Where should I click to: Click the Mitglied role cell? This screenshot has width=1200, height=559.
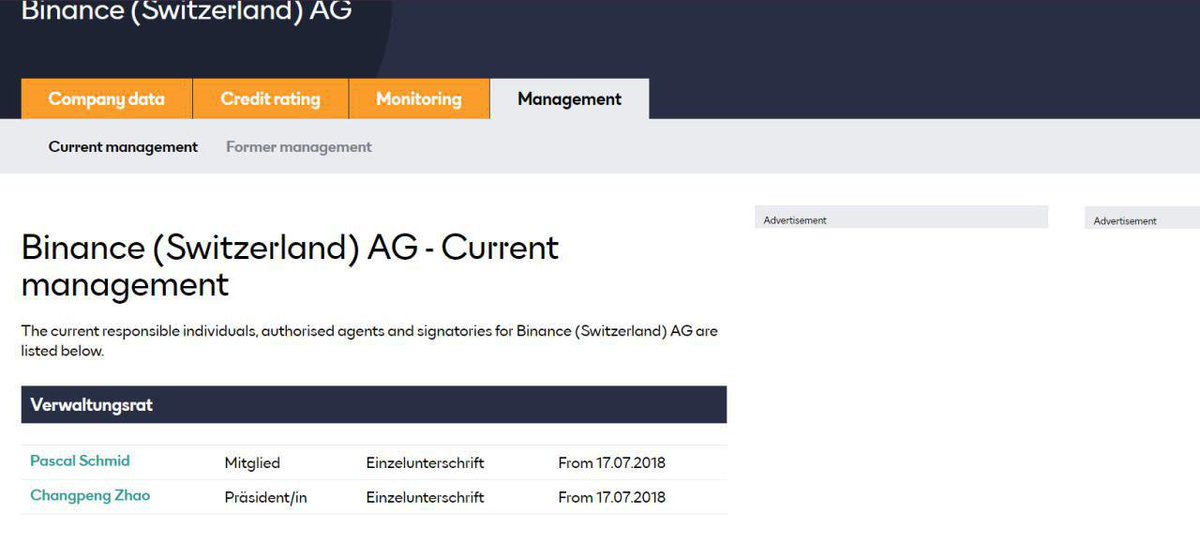coord(252,463)
